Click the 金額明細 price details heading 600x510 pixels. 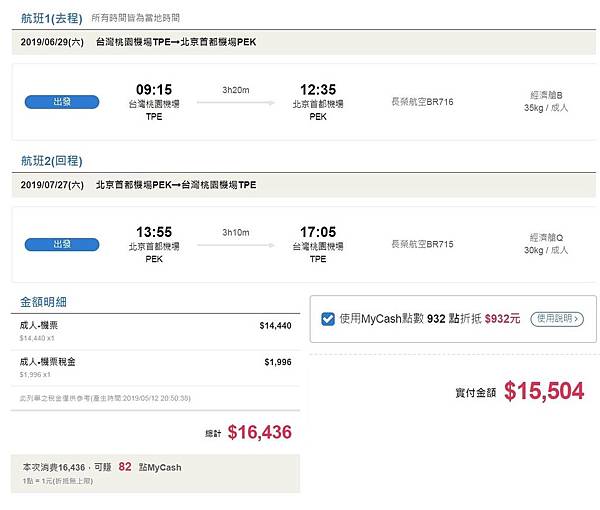tap(44, 301)
